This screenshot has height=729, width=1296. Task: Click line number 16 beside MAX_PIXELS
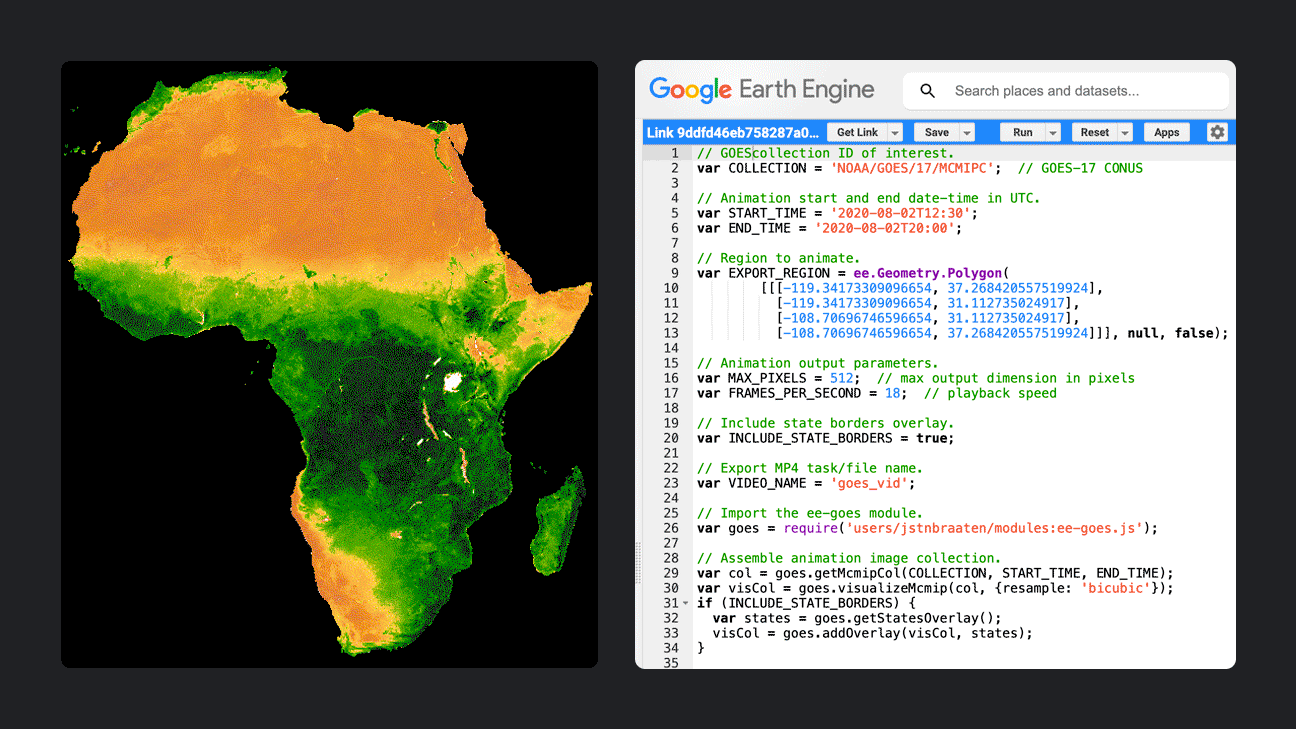click(x=673, y=377)
